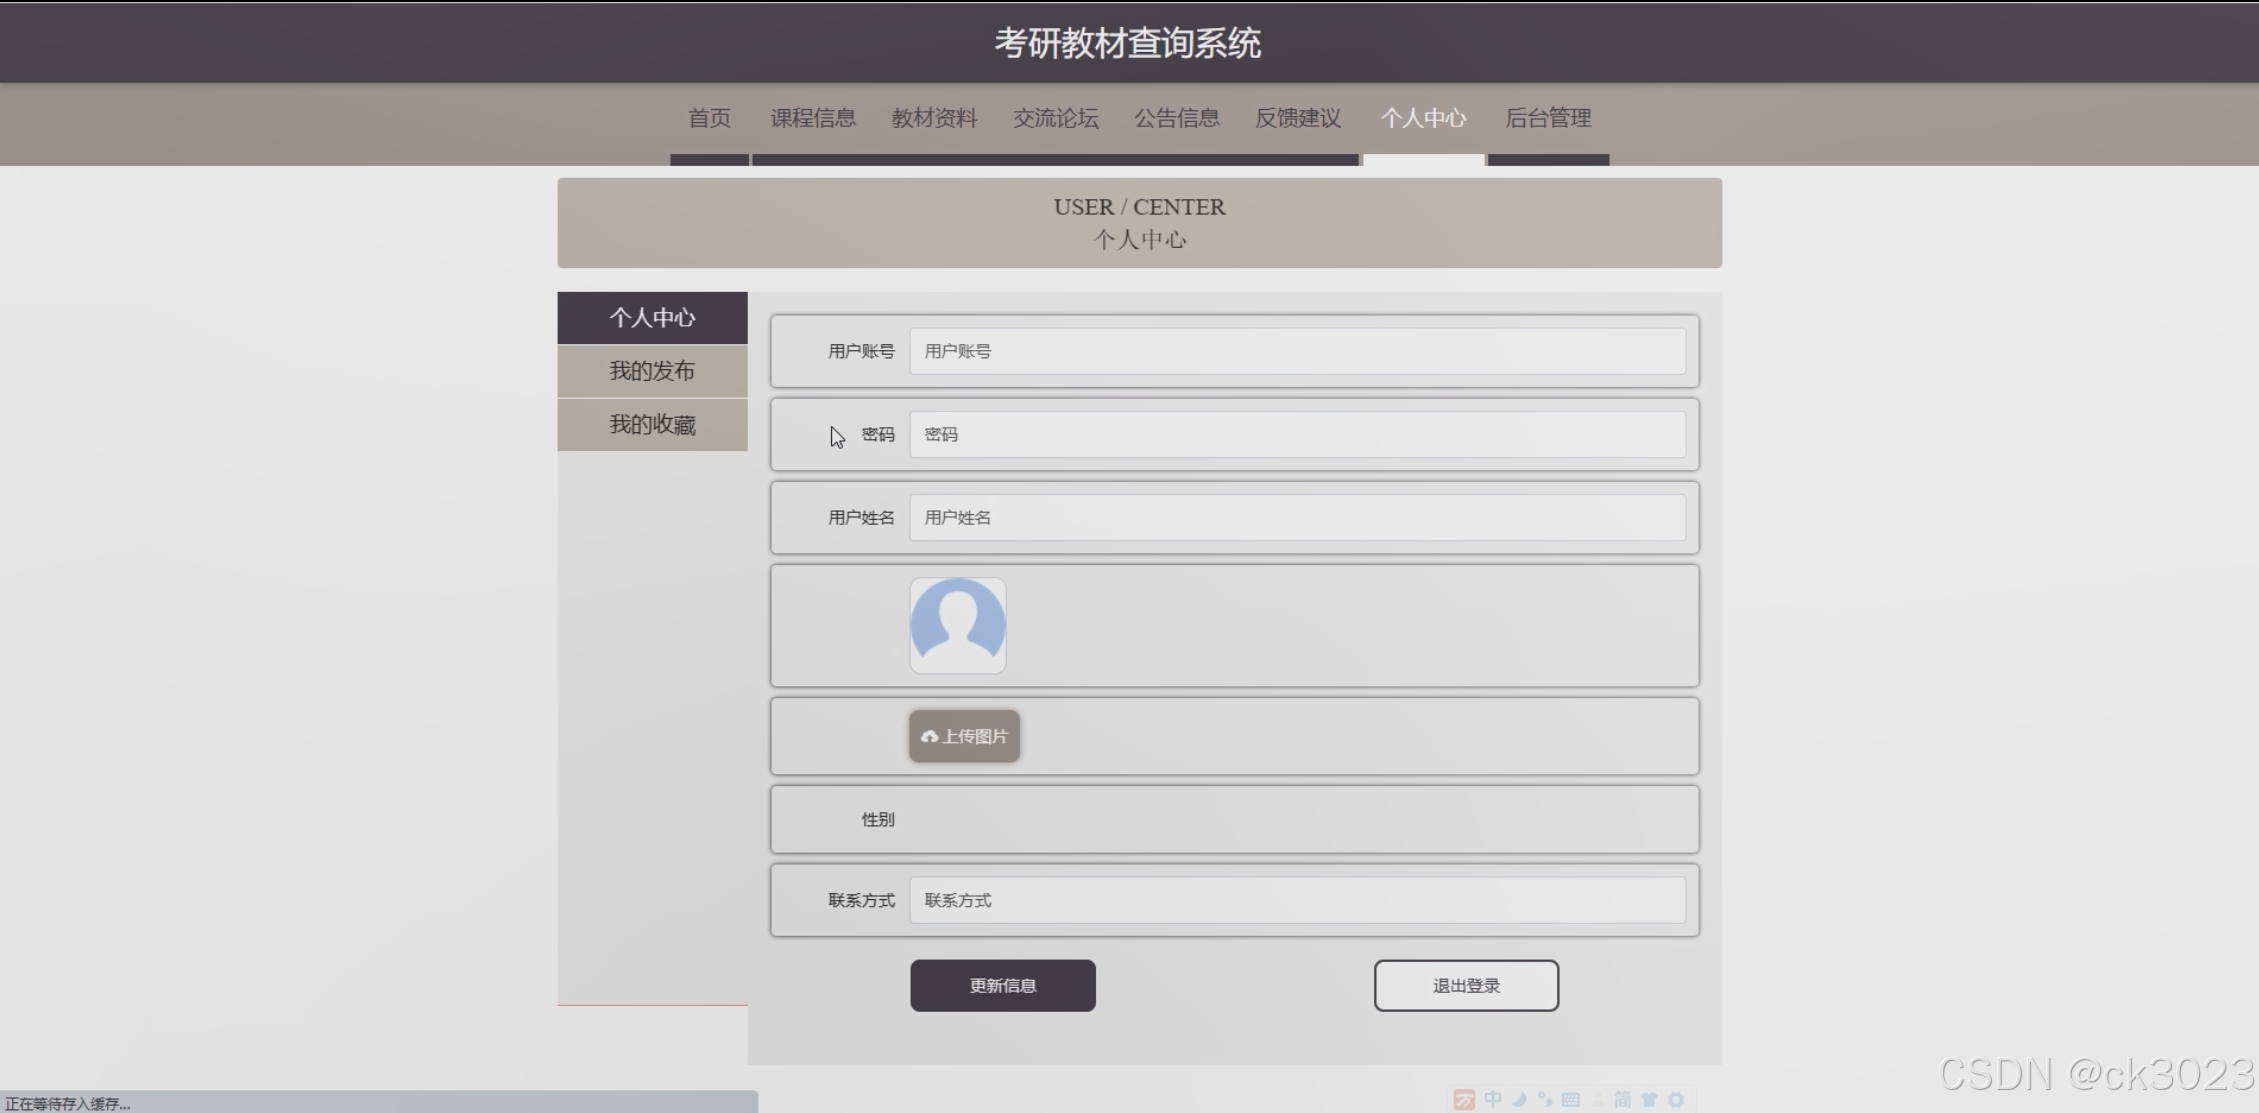This screenshot has height=1113, width=2259.
Task: Click the moon icon in the IME toolbar
Action: tap(1519, 1099)
